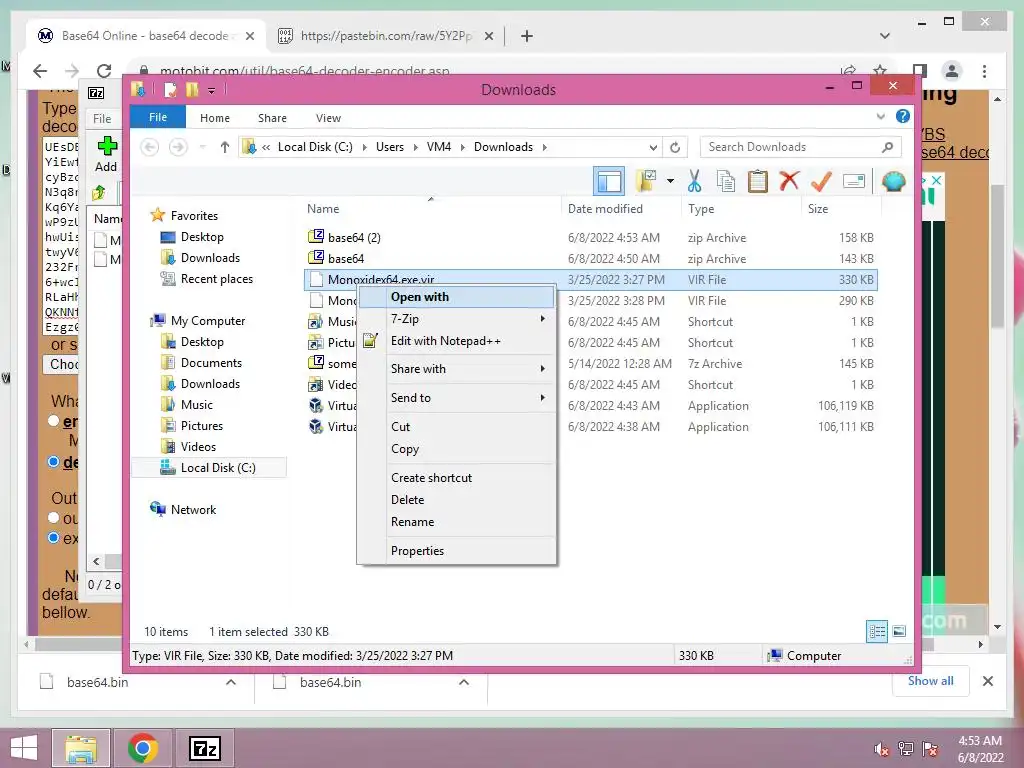The width and height of the screenshot is (1024, 768).
Task: Open second base64.bin download options chevron
Action: [464, 682]
